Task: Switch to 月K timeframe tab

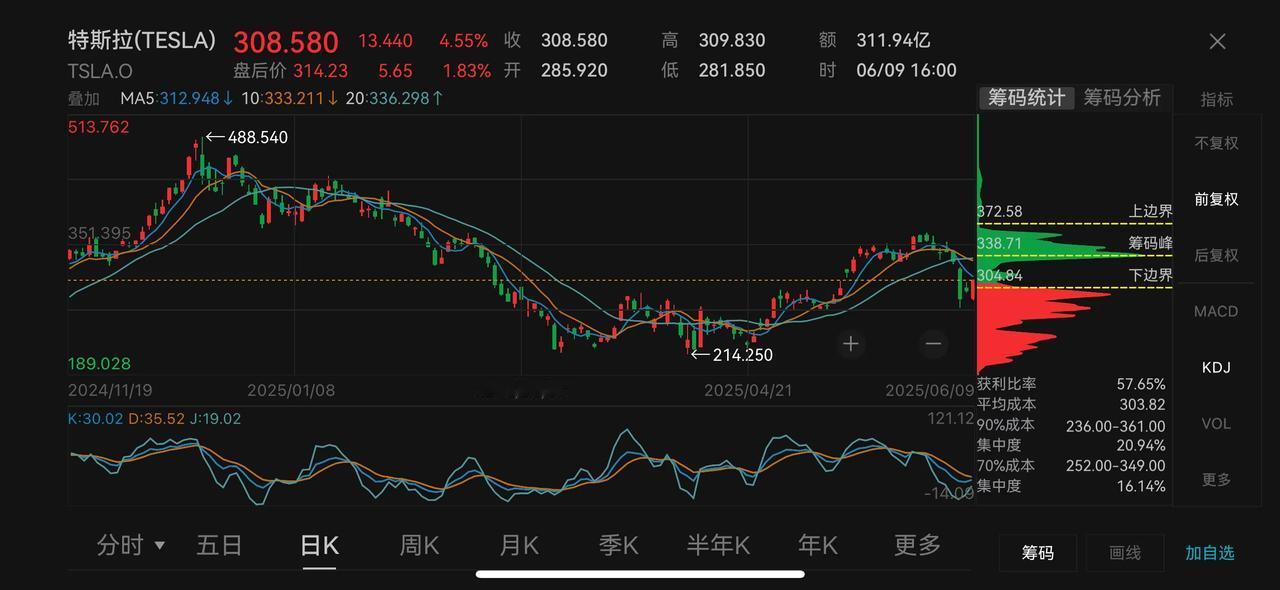Action: pos(519,545)
